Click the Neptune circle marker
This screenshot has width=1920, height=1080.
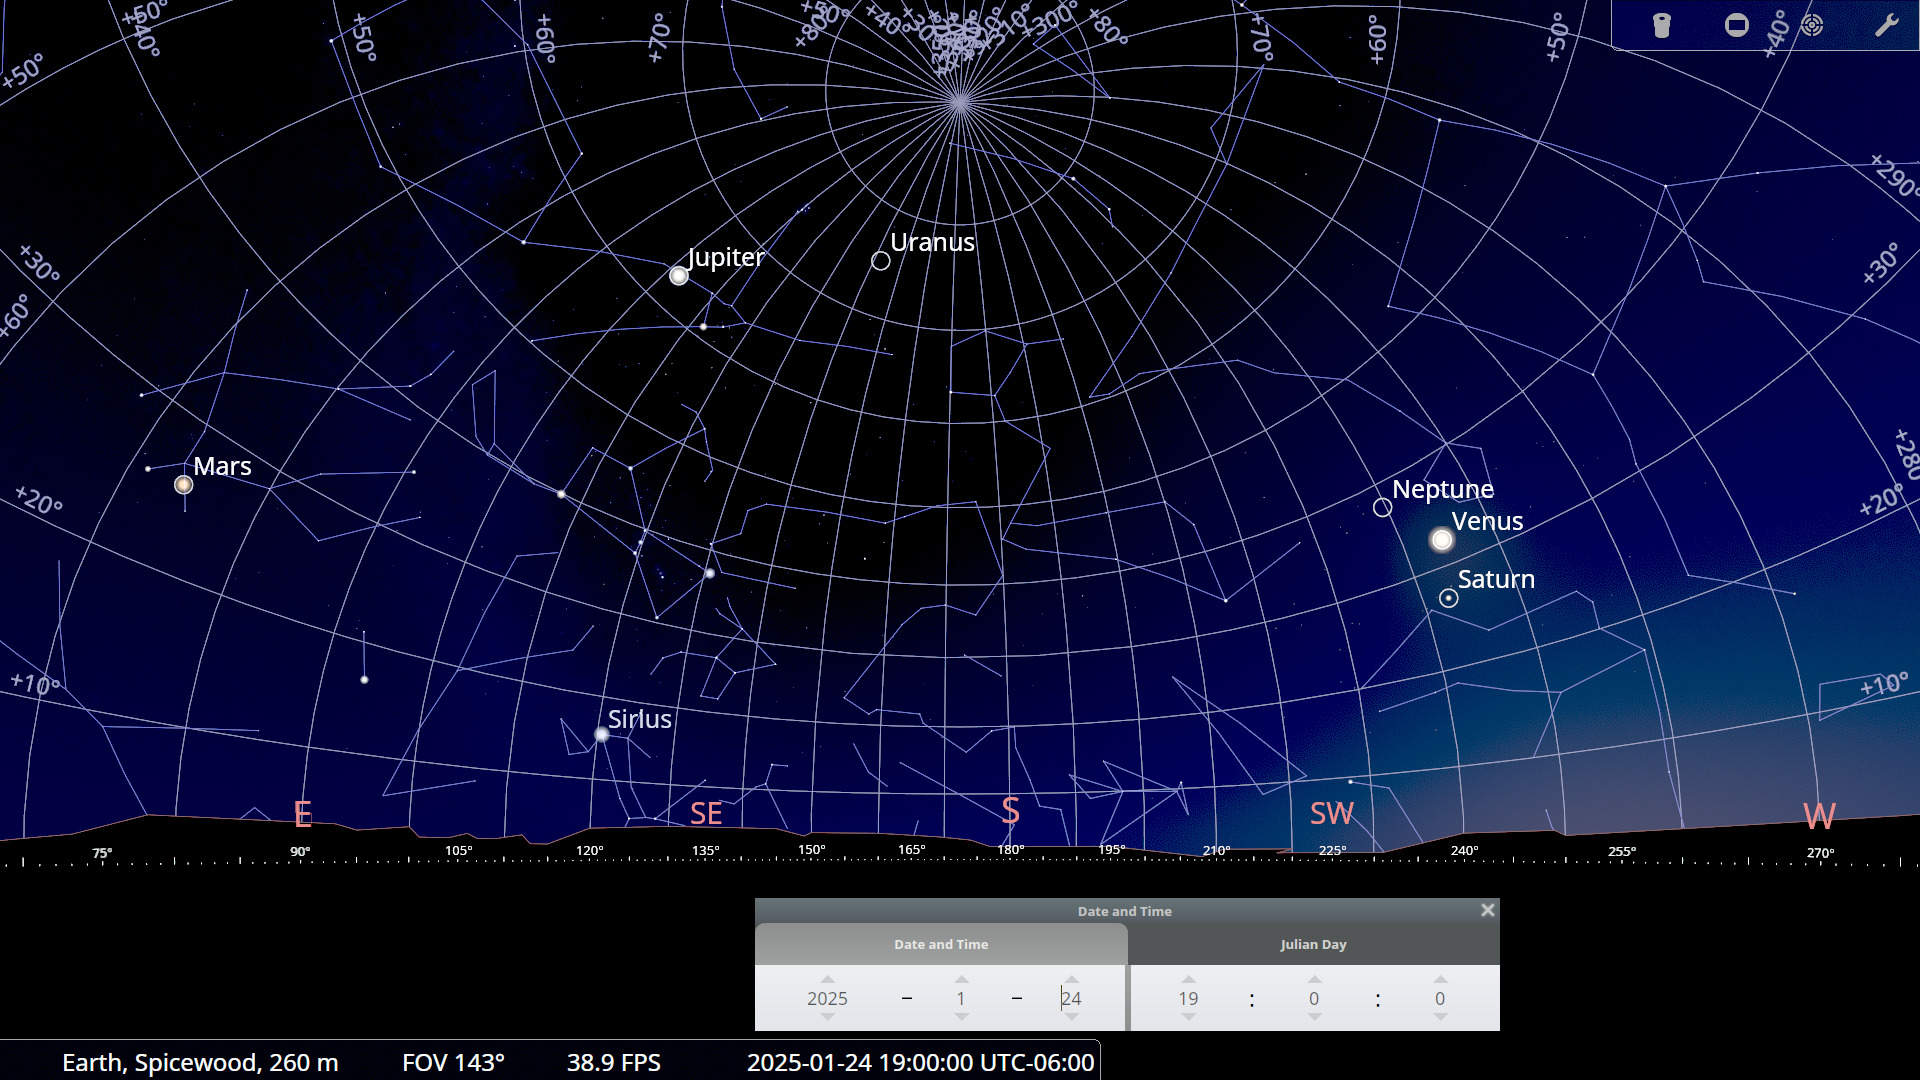pyautogui.click(x=1382, y=508)
